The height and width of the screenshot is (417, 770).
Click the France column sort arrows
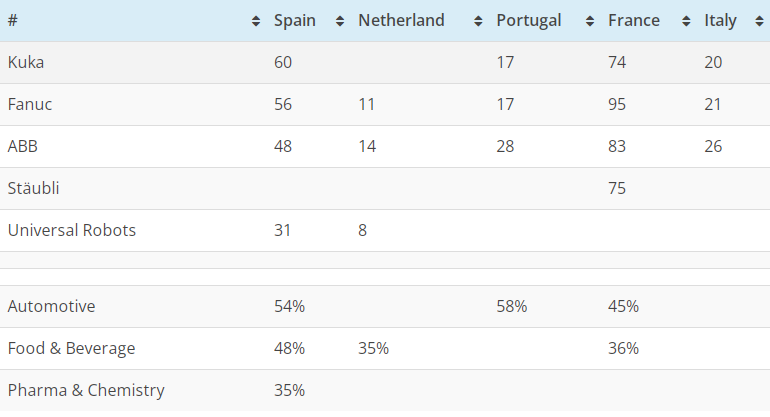[686, 21]
